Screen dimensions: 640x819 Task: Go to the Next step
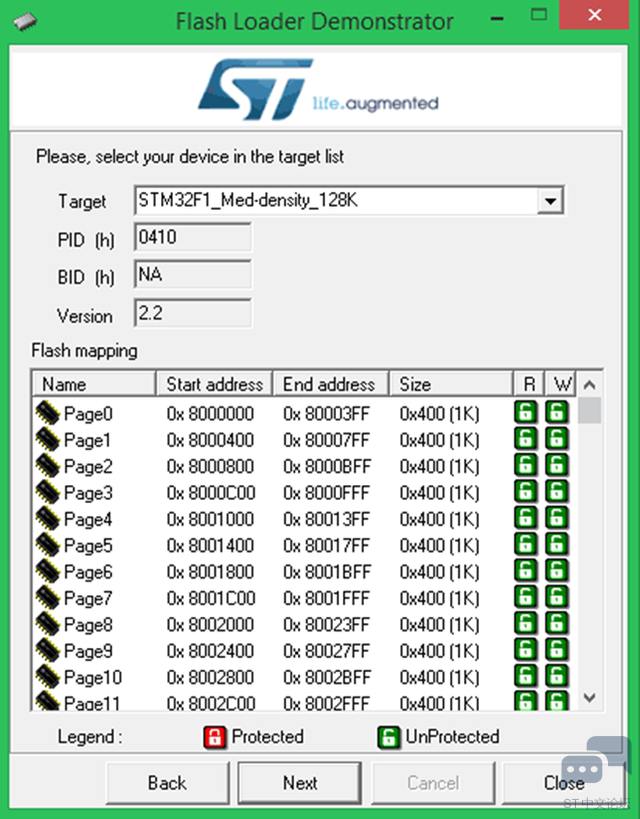[x=300, y=783]
